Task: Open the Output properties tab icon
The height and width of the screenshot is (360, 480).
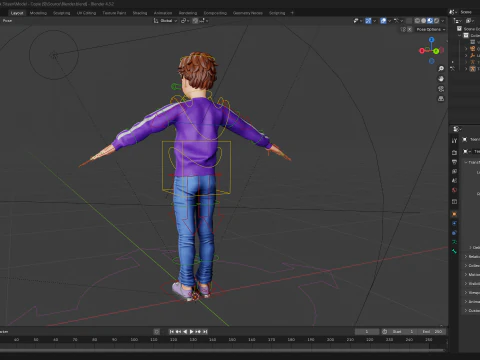Action: 454,162
